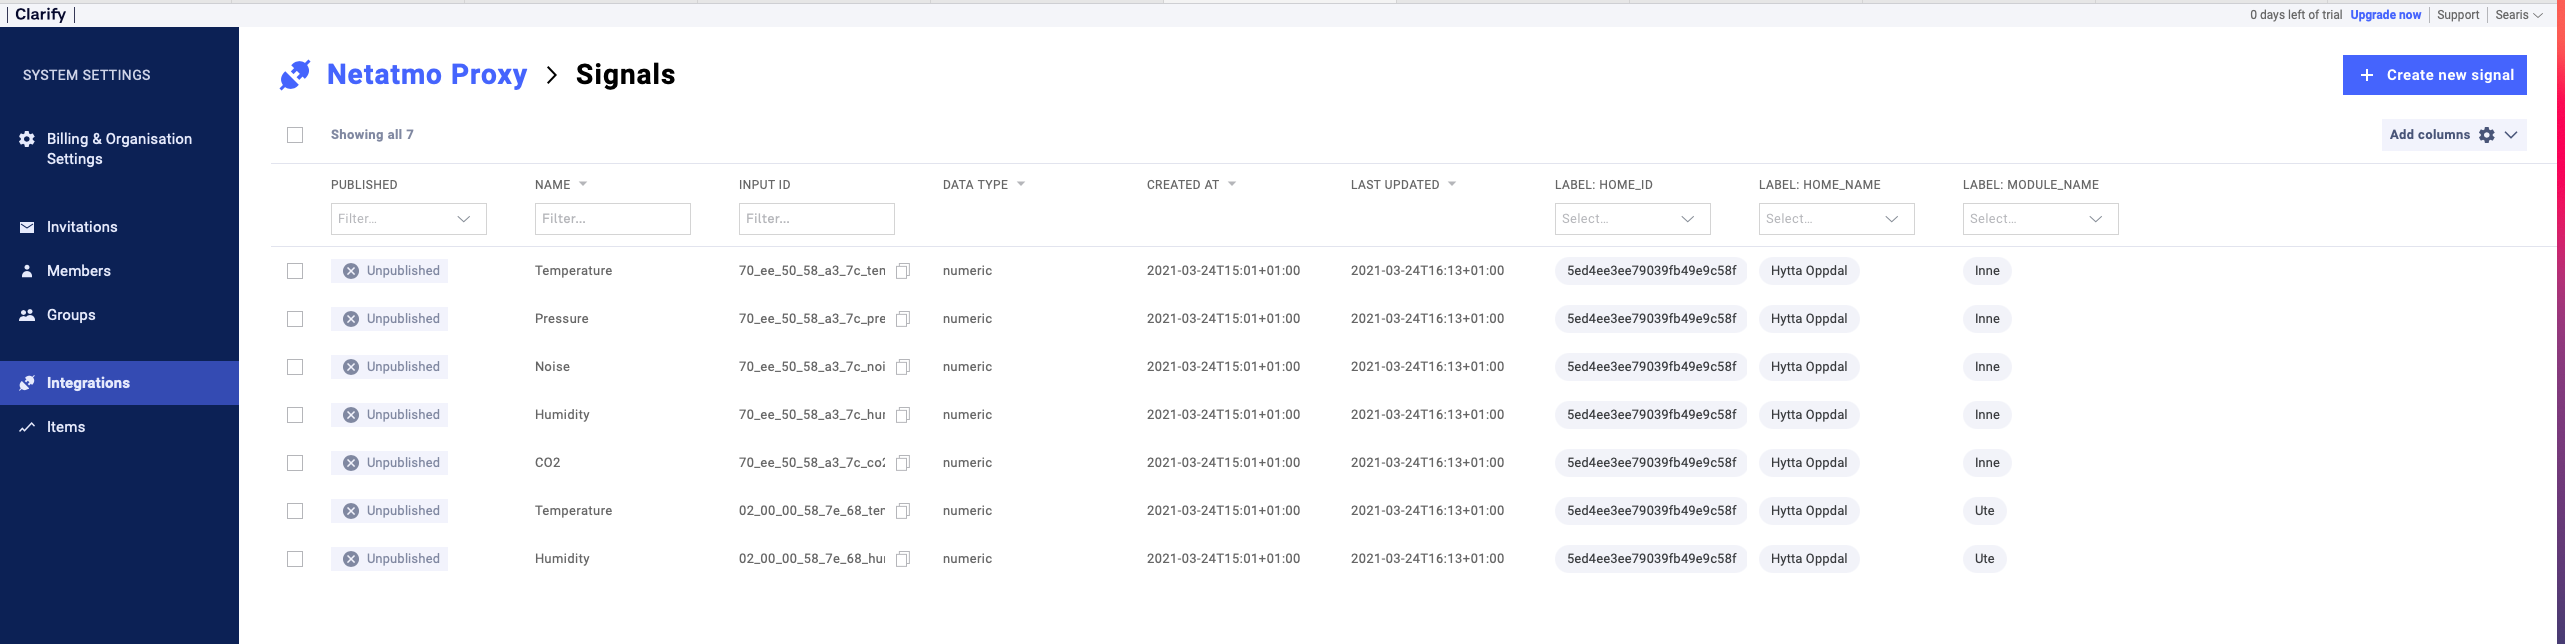Screen dimensions: 2565x644
Task: Click unpublished X icon on Noise row
Action: coord(351,367)
